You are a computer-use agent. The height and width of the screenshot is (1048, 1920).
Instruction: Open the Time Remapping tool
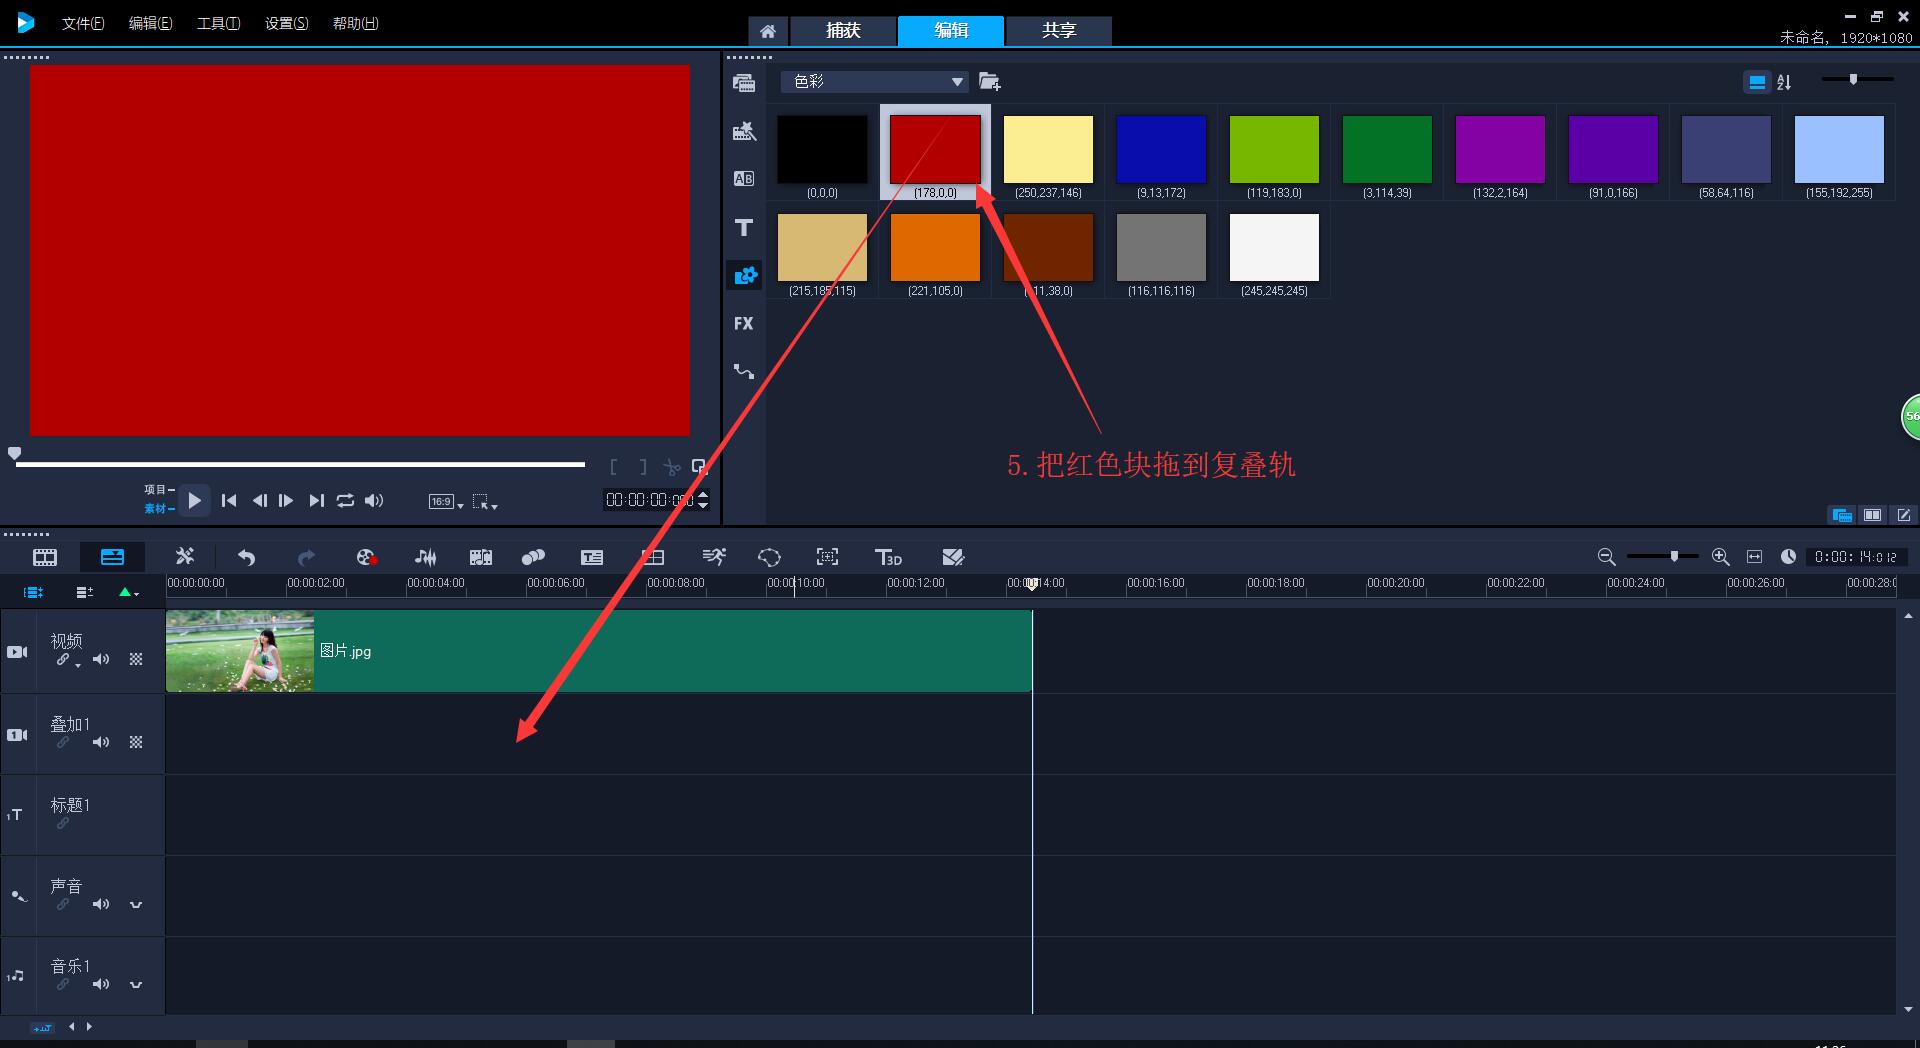[714, 557]
